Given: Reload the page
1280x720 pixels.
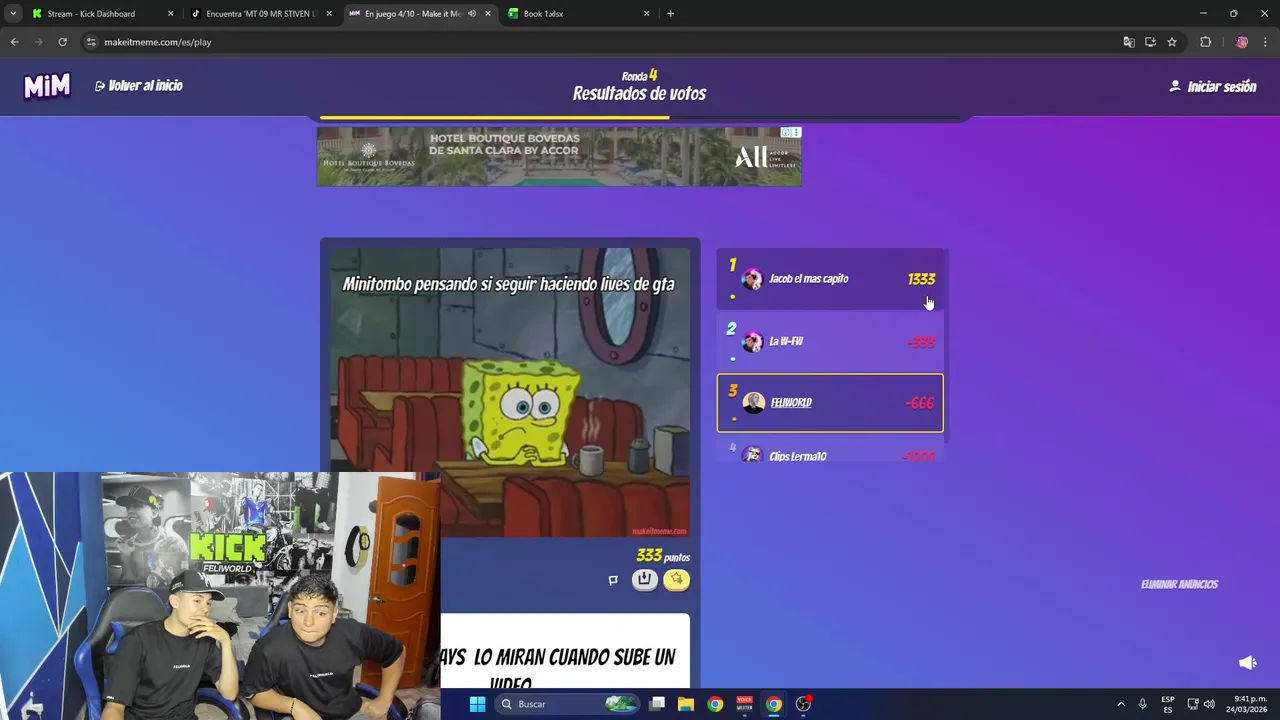Looking at the screenshot, I should click(62, 42).
